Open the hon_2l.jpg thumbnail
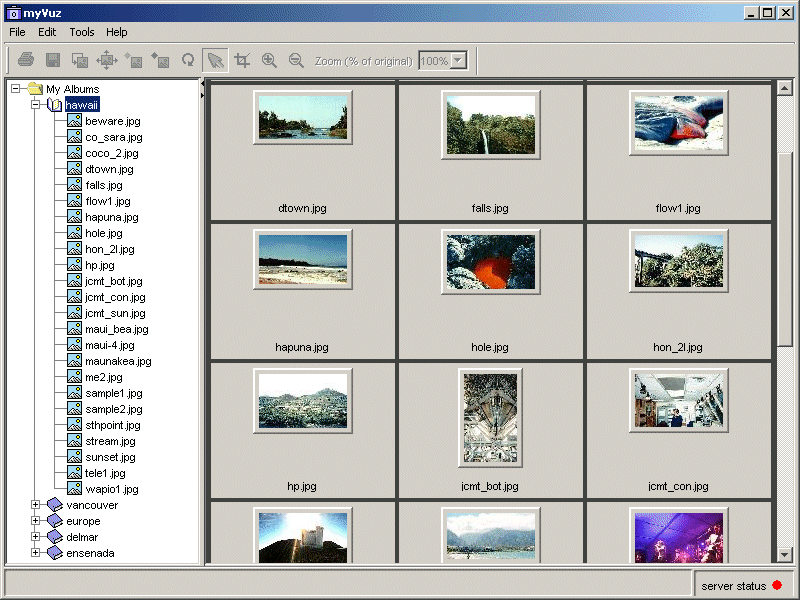The height and width of the screenshot is (600, 800). (x=679, y=261)
